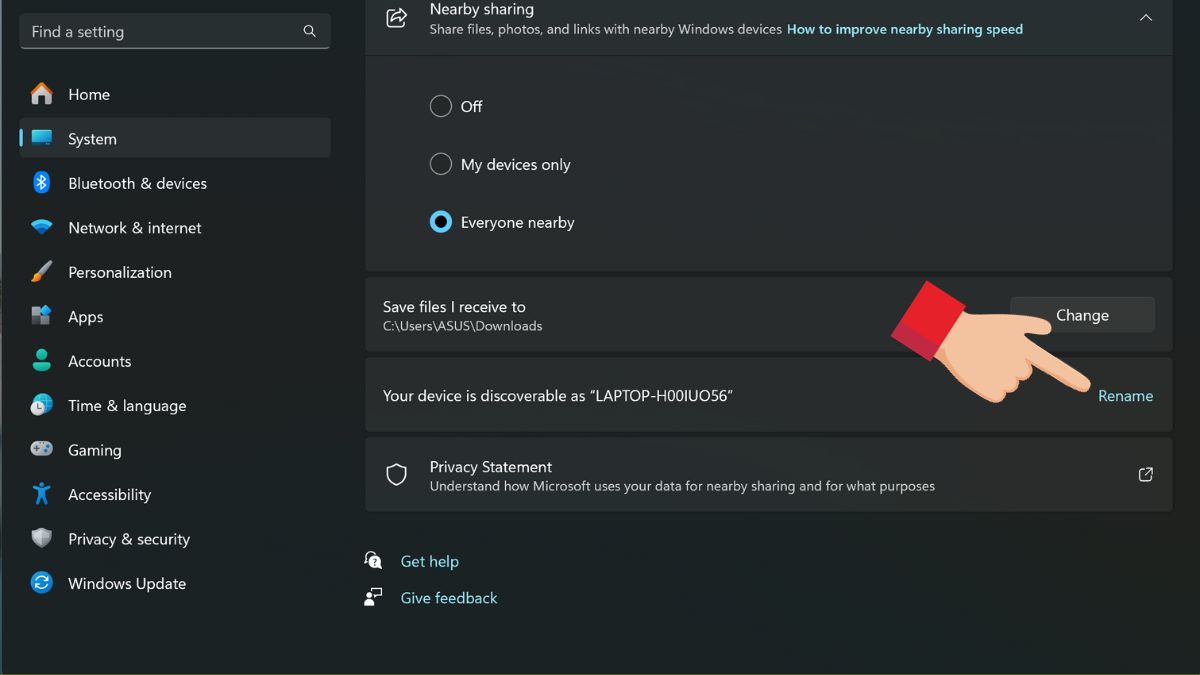Click the Accessibility figure icon
Image resolution: width=1200 pixels, height=675 pixels.
pyautogui.click(x=41, y=494)
